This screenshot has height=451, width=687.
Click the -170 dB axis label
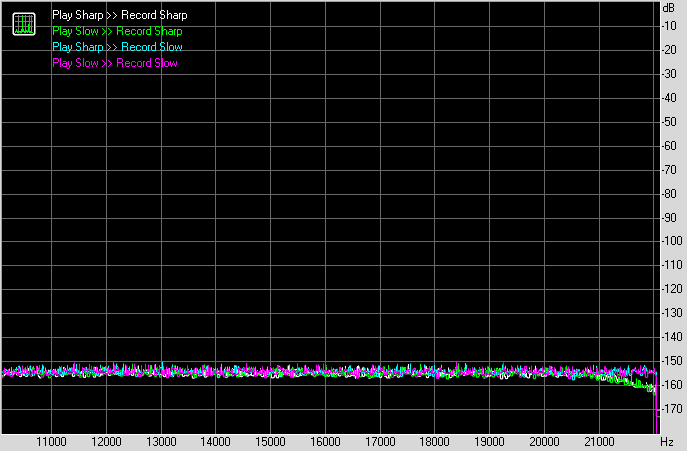coord(670,409)
